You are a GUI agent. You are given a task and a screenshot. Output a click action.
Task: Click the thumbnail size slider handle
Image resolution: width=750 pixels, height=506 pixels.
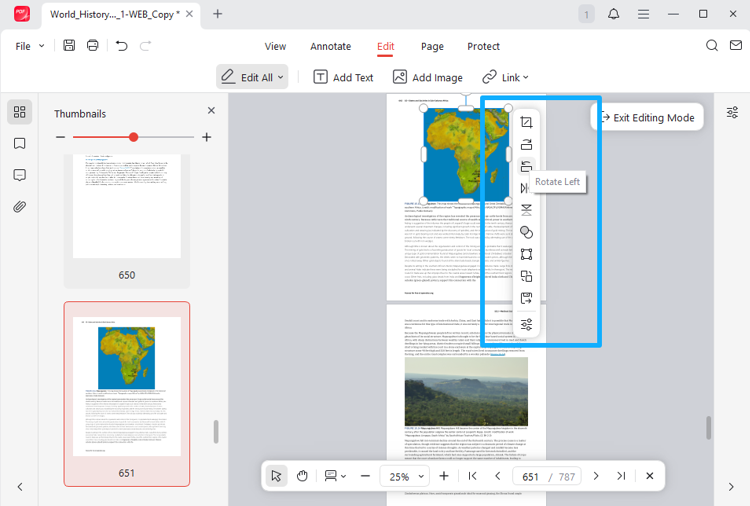point(133,137)
